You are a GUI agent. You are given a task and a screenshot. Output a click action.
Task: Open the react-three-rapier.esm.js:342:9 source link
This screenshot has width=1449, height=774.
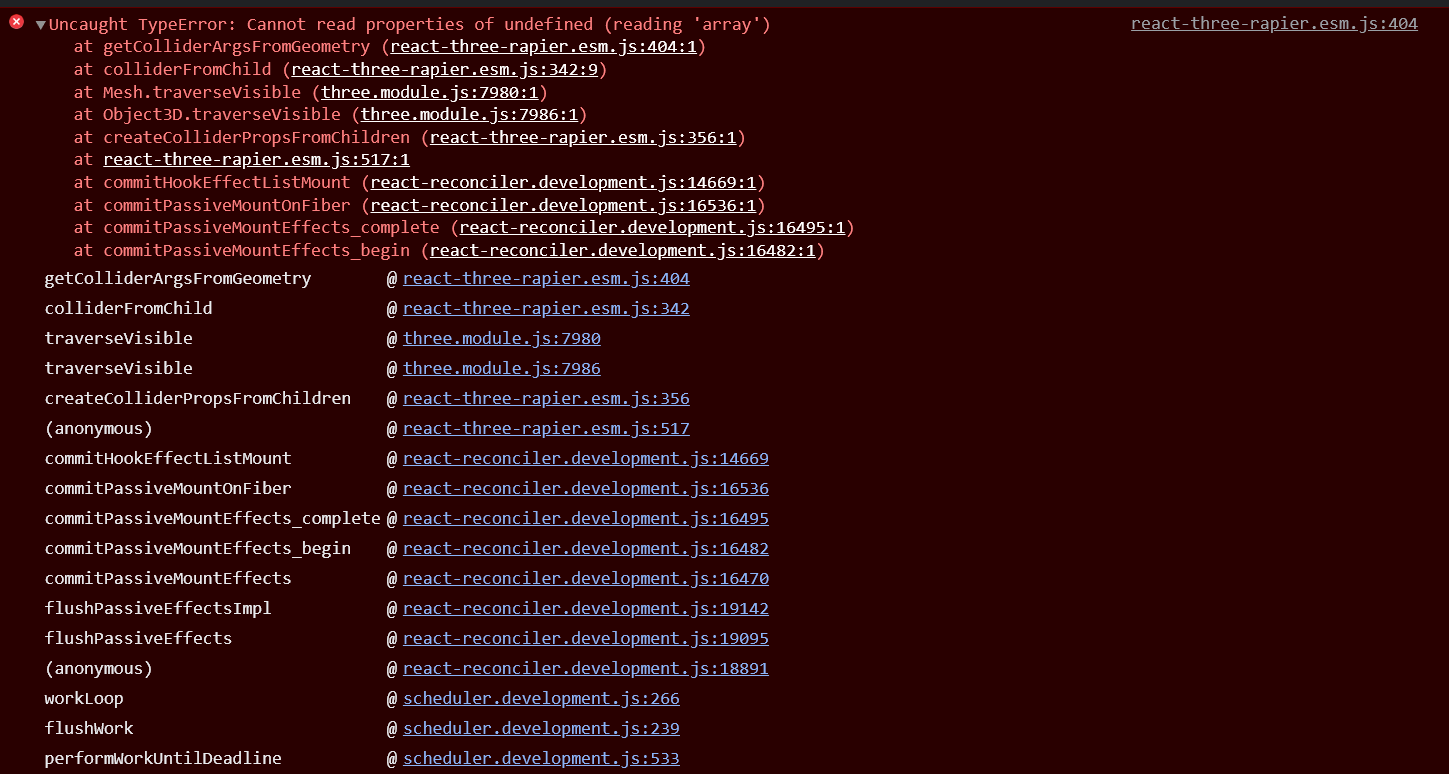(447, 69)
